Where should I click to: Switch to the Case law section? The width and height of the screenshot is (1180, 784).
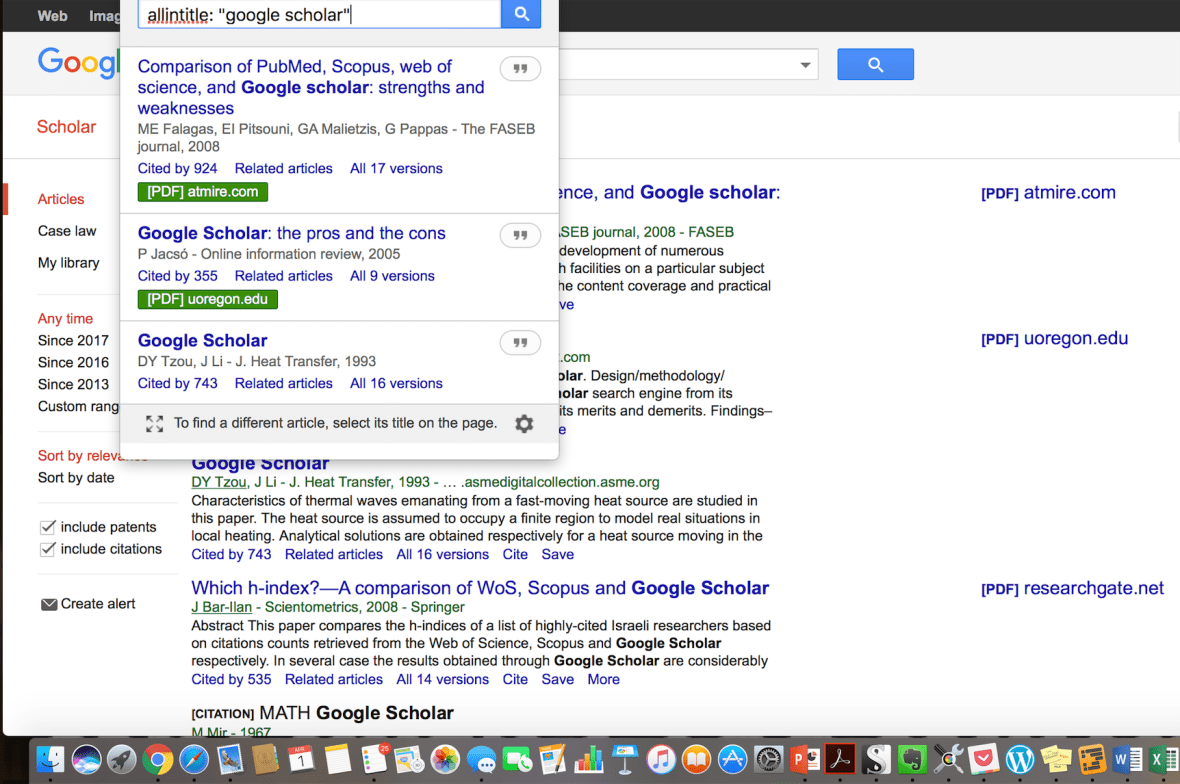[x=66, y=230]
